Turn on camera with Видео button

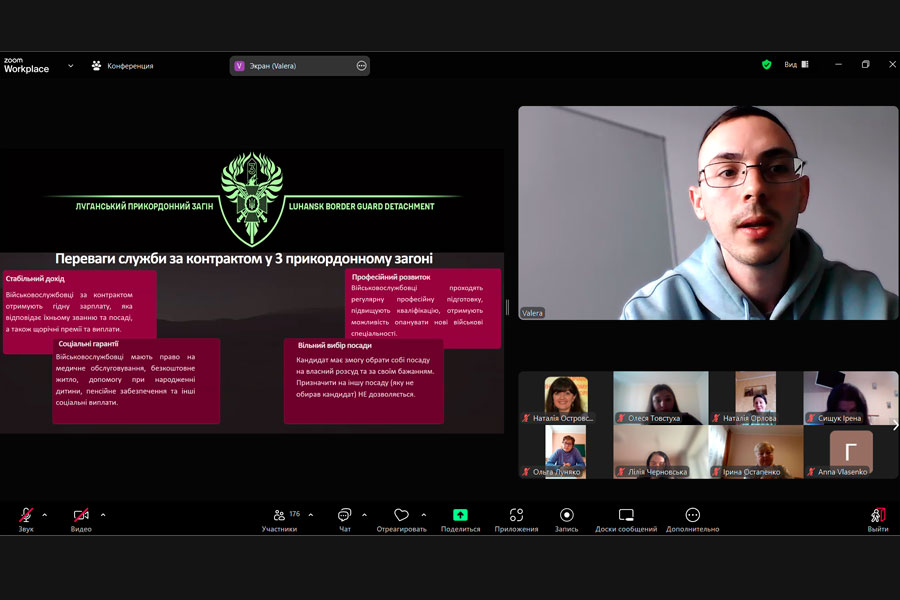point(81,519)
